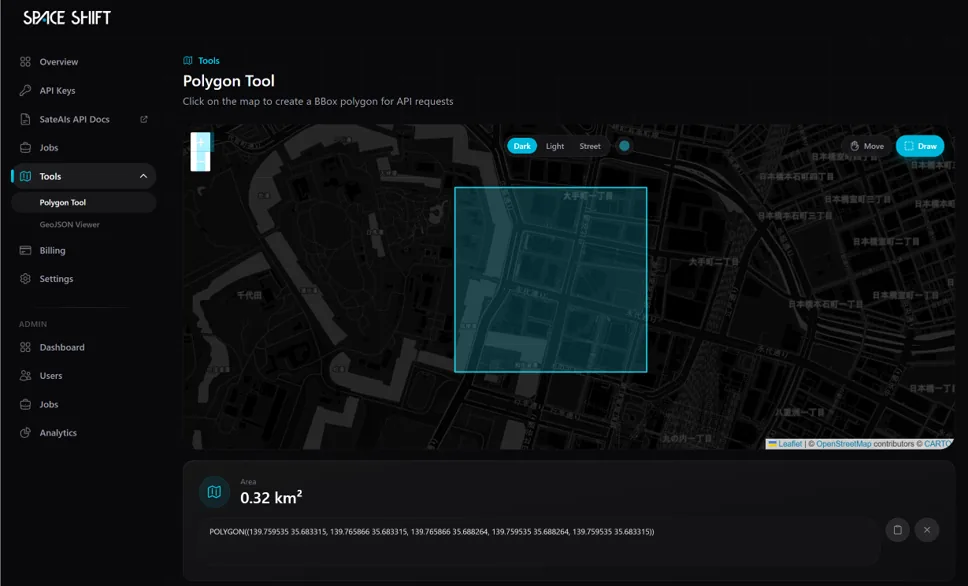Click the teal circle next to Street
Screen dimensions: 968x586
point(624,146)
